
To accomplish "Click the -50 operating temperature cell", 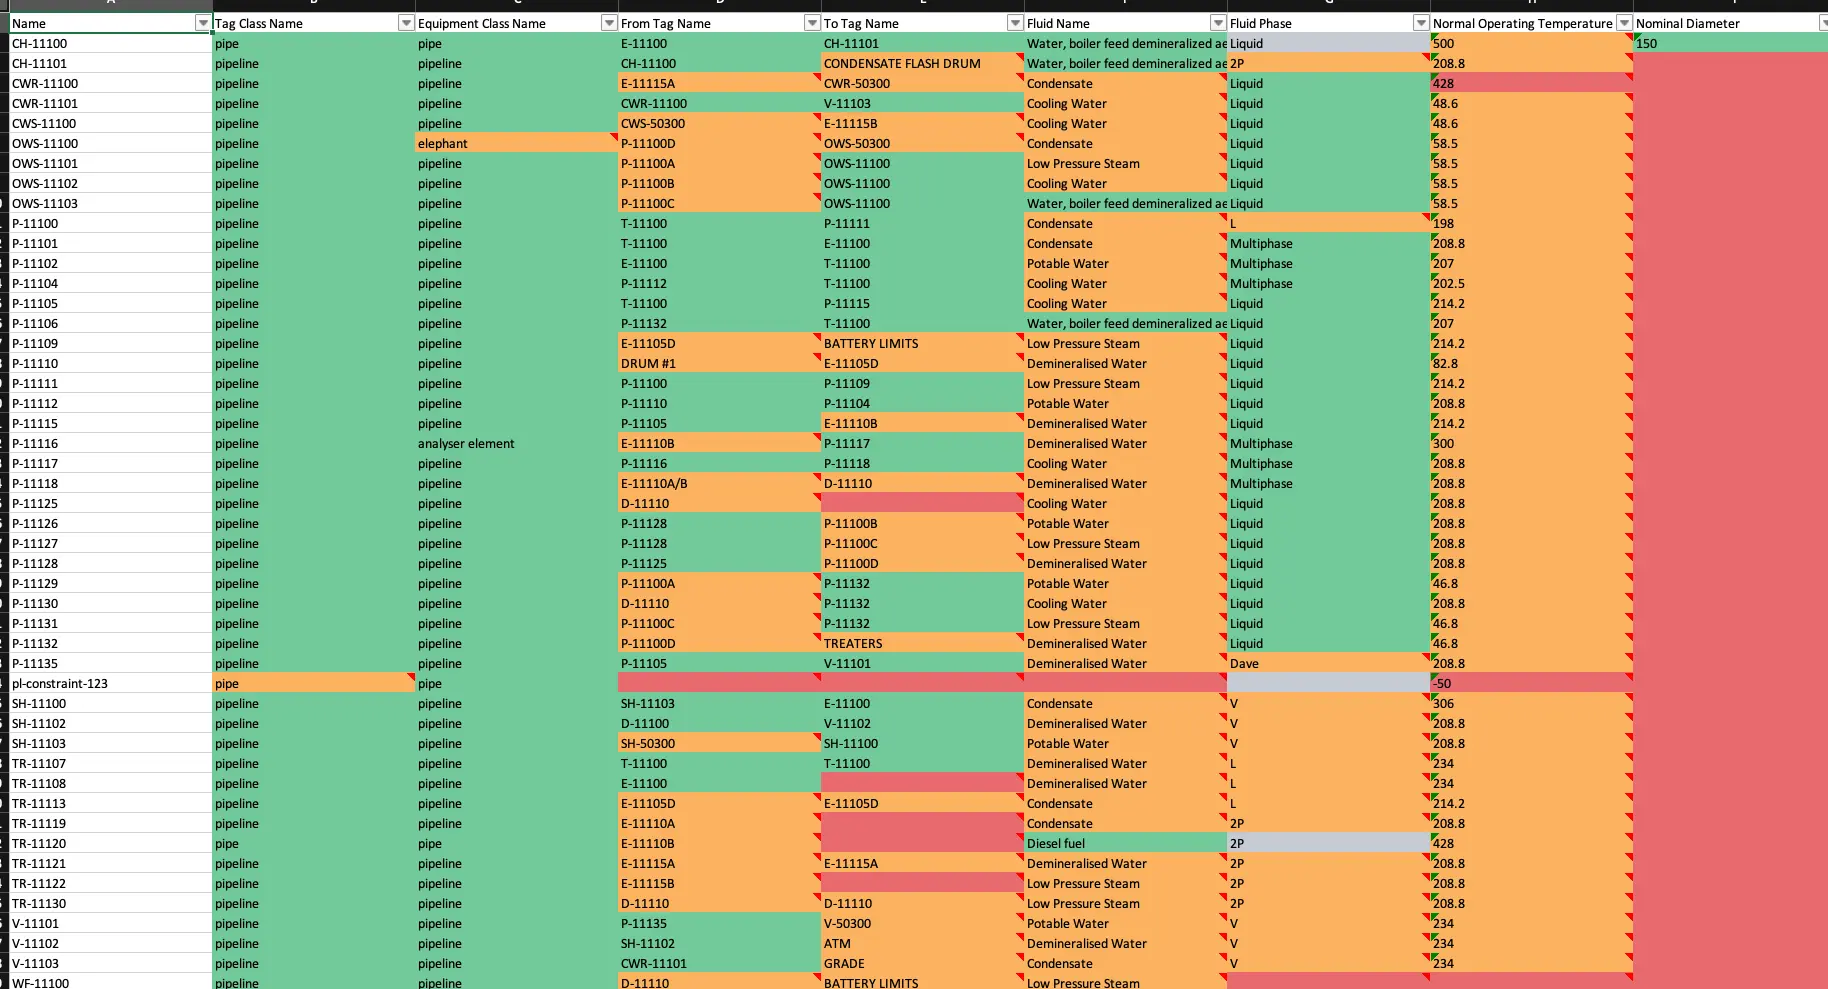I will (1530, 684).
